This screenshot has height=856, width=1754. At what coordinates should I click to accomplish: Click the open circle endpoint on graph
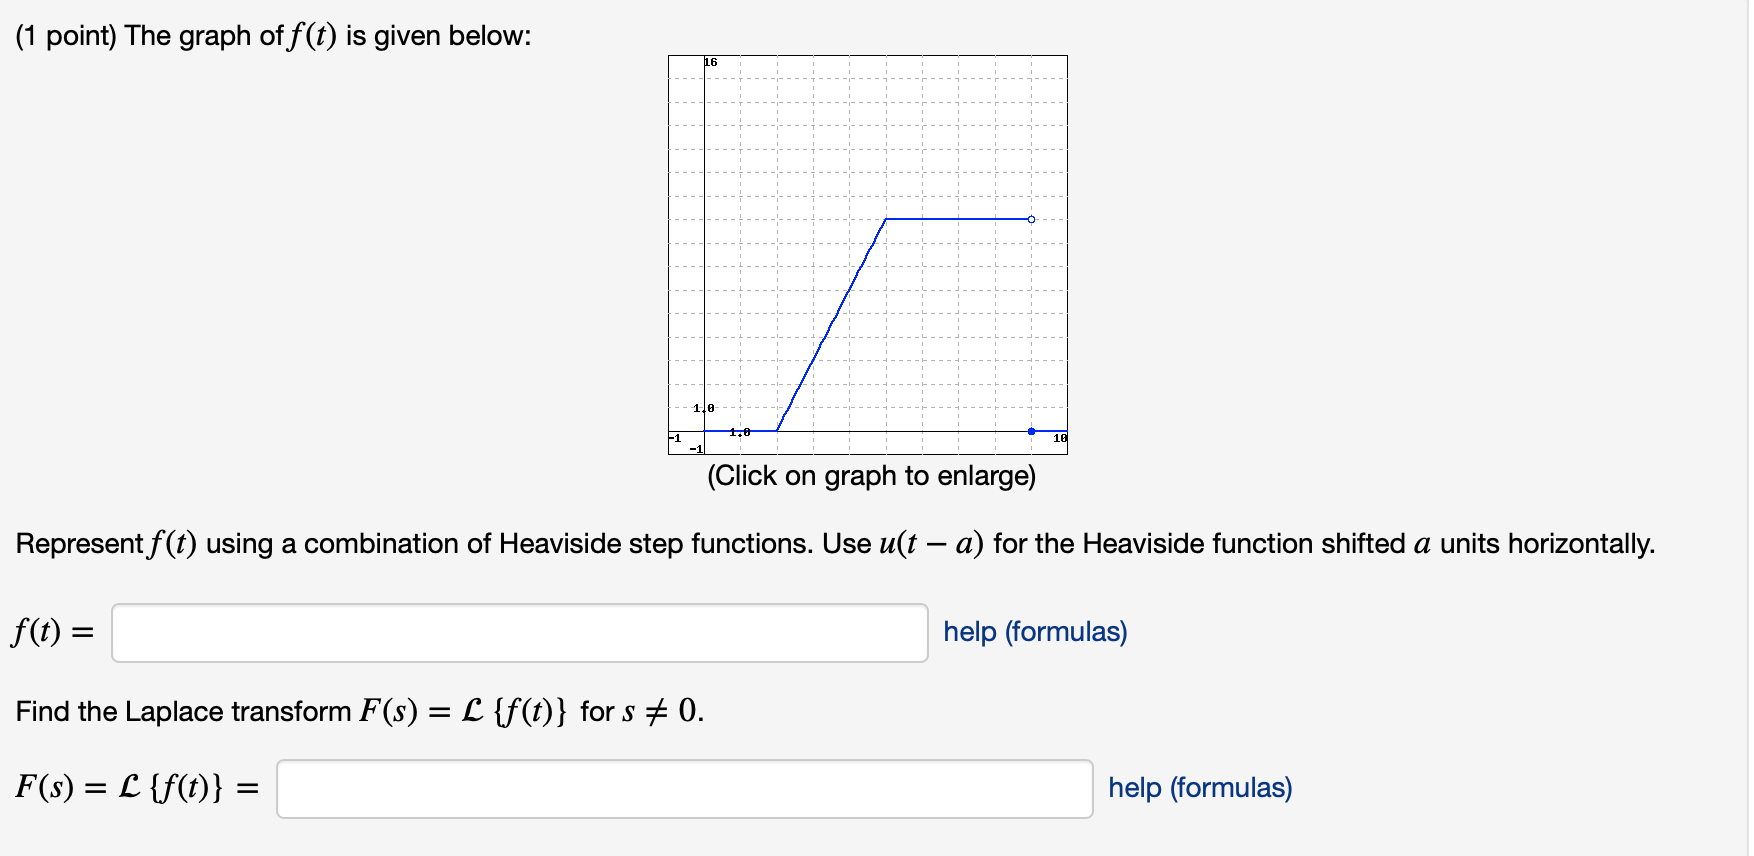click(x=1031, y=218)
